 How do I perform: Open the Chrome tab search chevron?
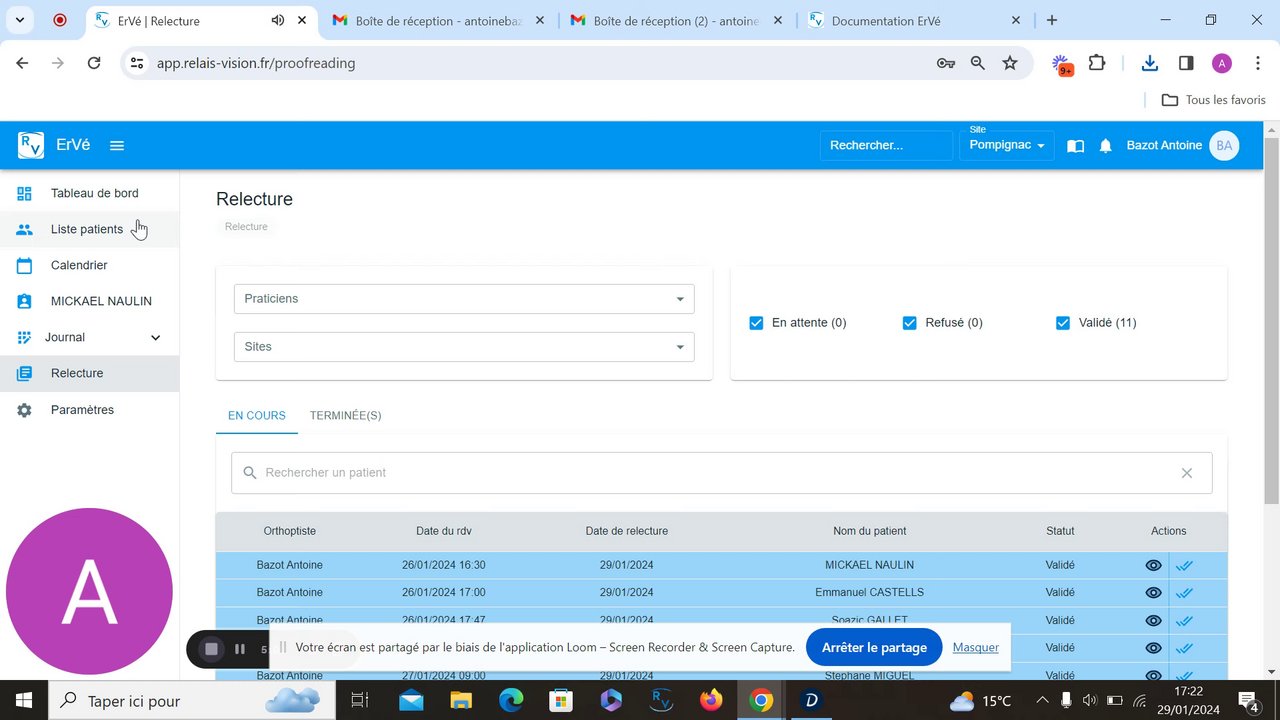pos(22,20)
